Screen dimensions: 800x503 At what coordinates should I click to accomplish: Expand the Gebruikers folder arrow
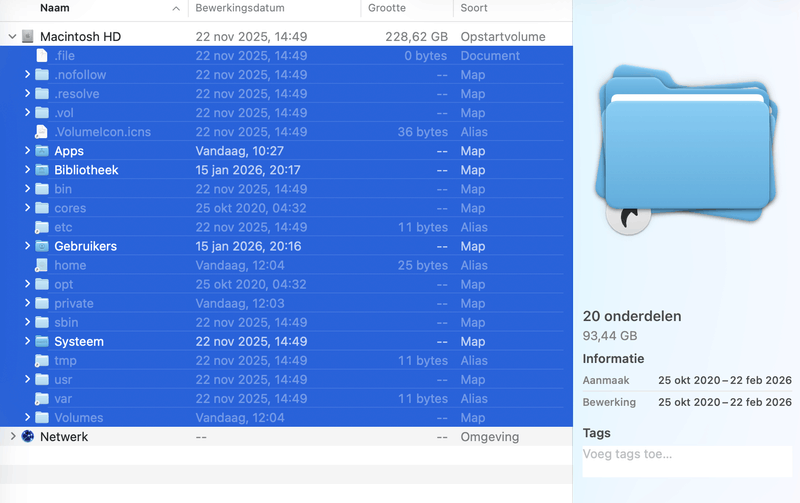[x=28, y=246]
